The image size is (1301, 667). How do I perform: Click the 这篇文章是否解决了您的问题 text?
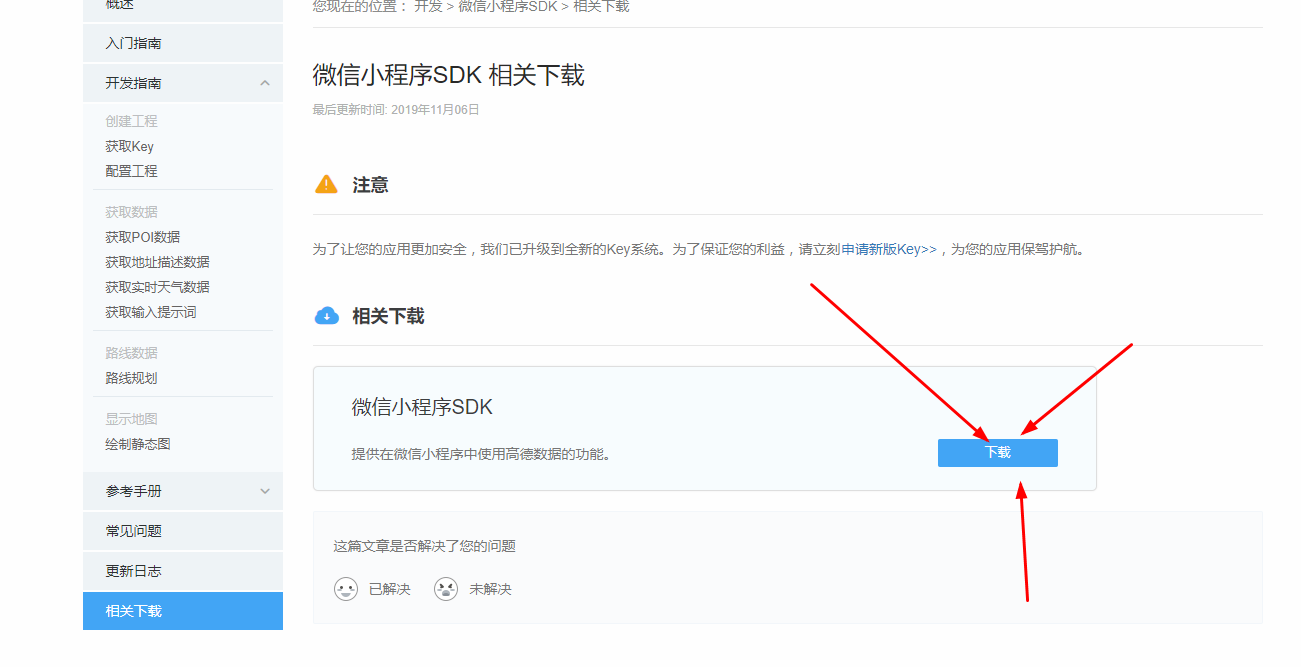point(424,546)
